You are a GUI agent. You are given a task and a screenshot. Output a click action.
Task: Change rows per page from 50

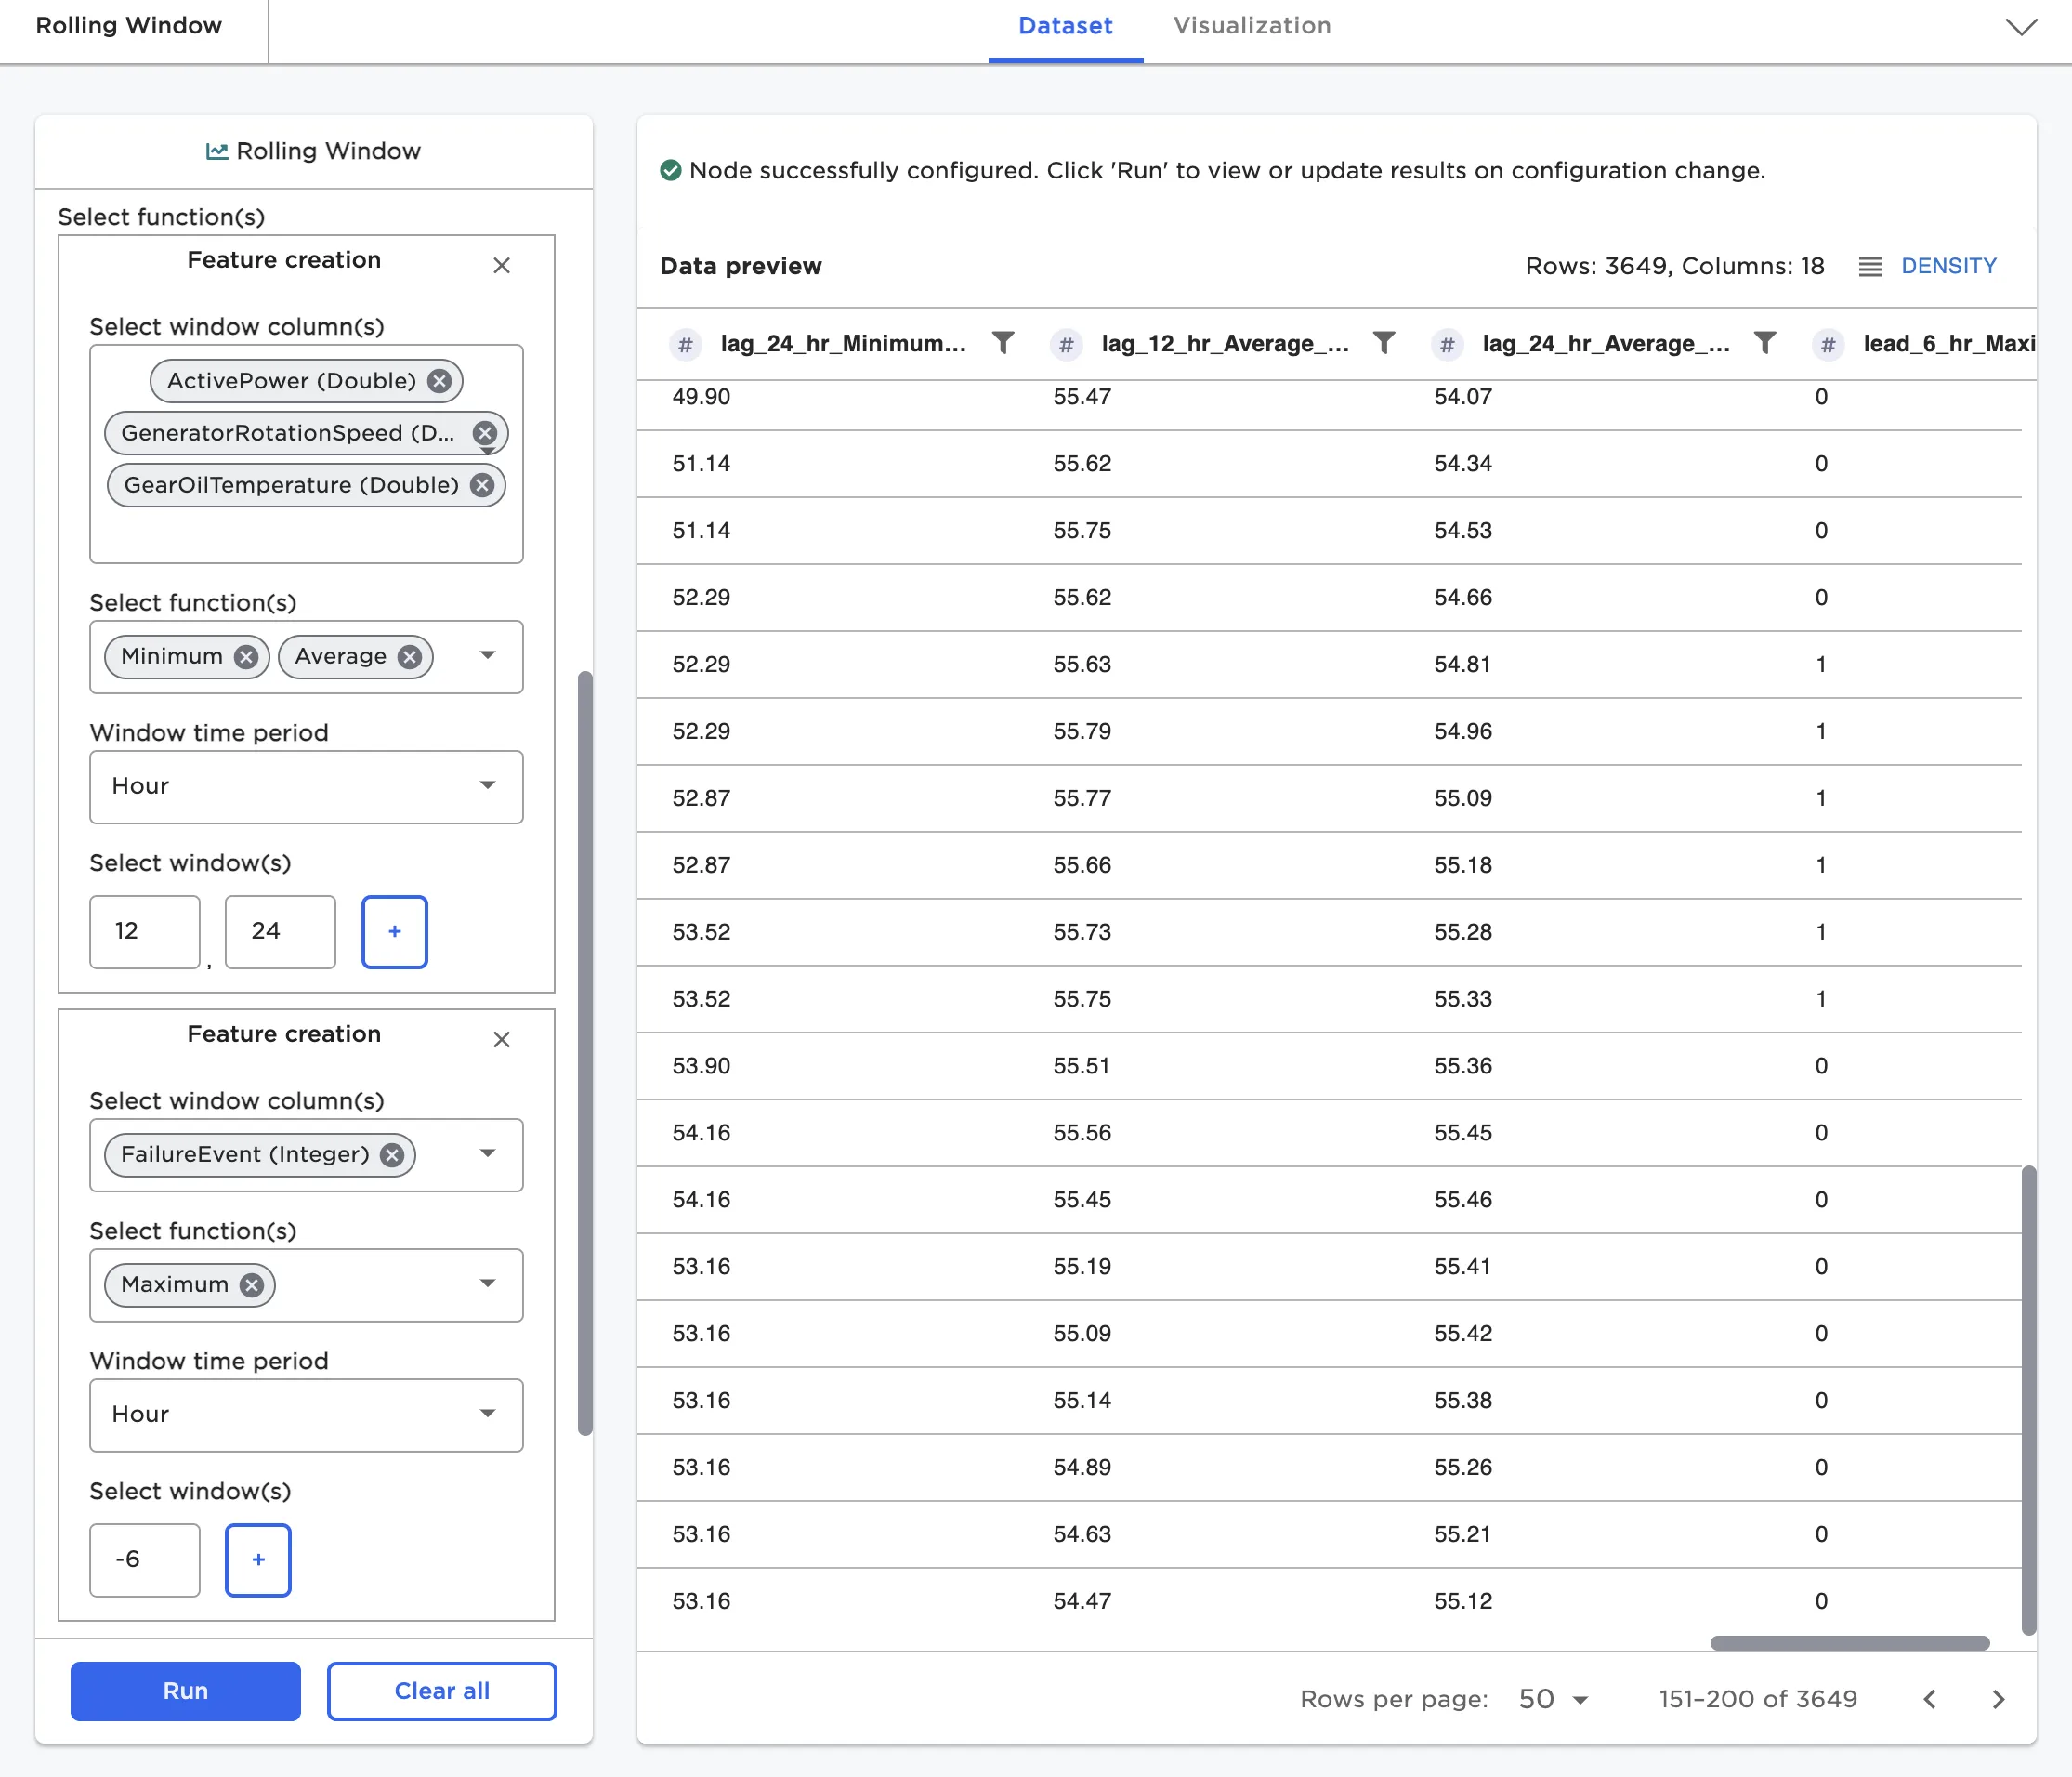point(1553,1699)
